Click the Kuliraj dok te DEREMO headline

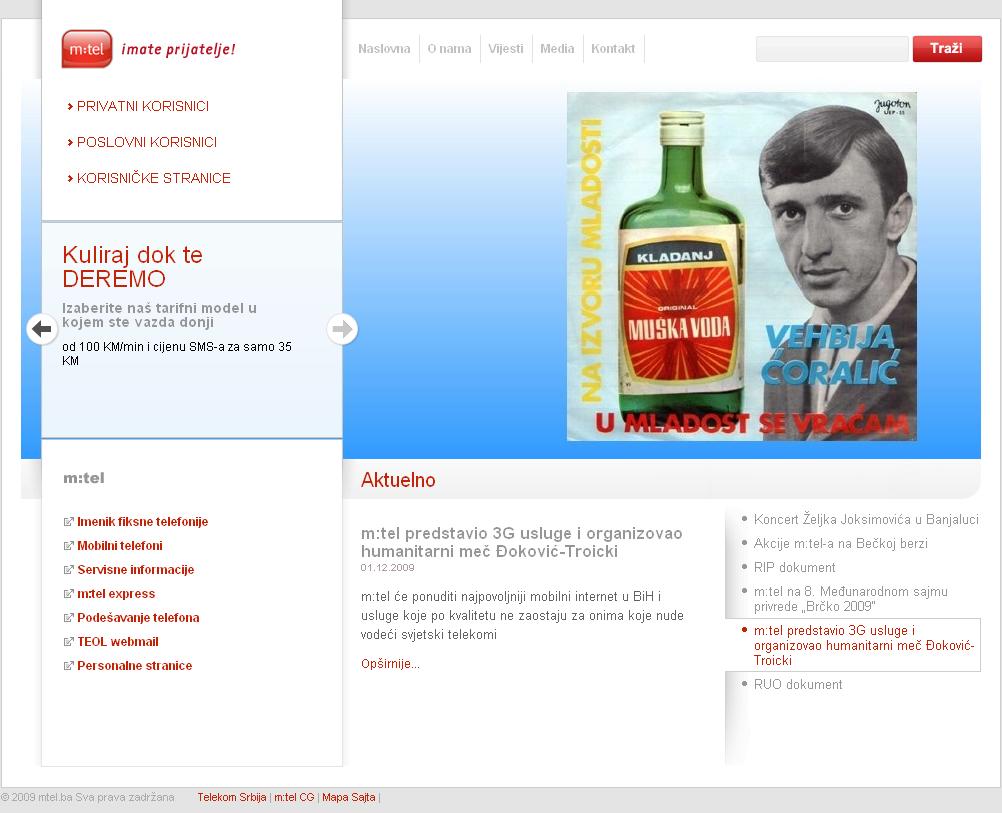132,267
